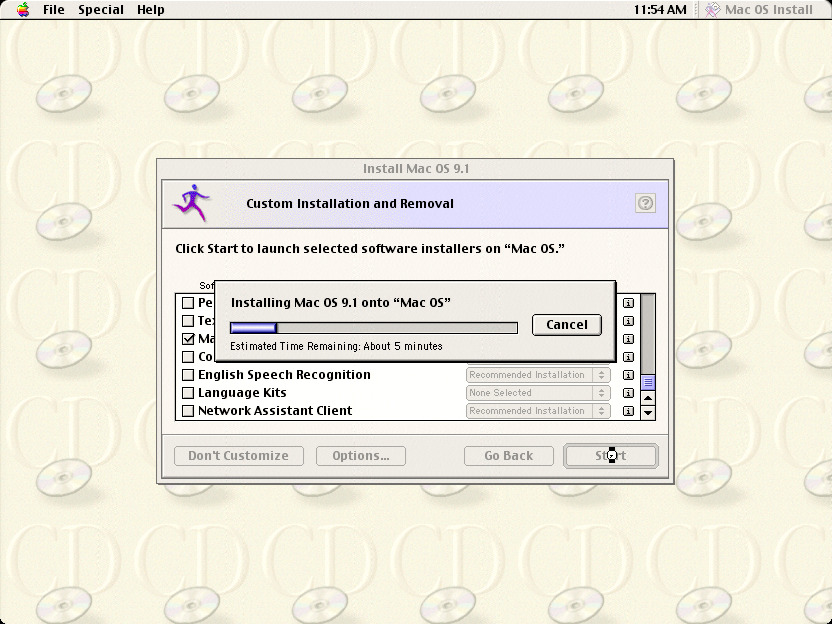Click the 11:54 AM menu bar clock
This screenshot has height=624, width=832.
660,10
